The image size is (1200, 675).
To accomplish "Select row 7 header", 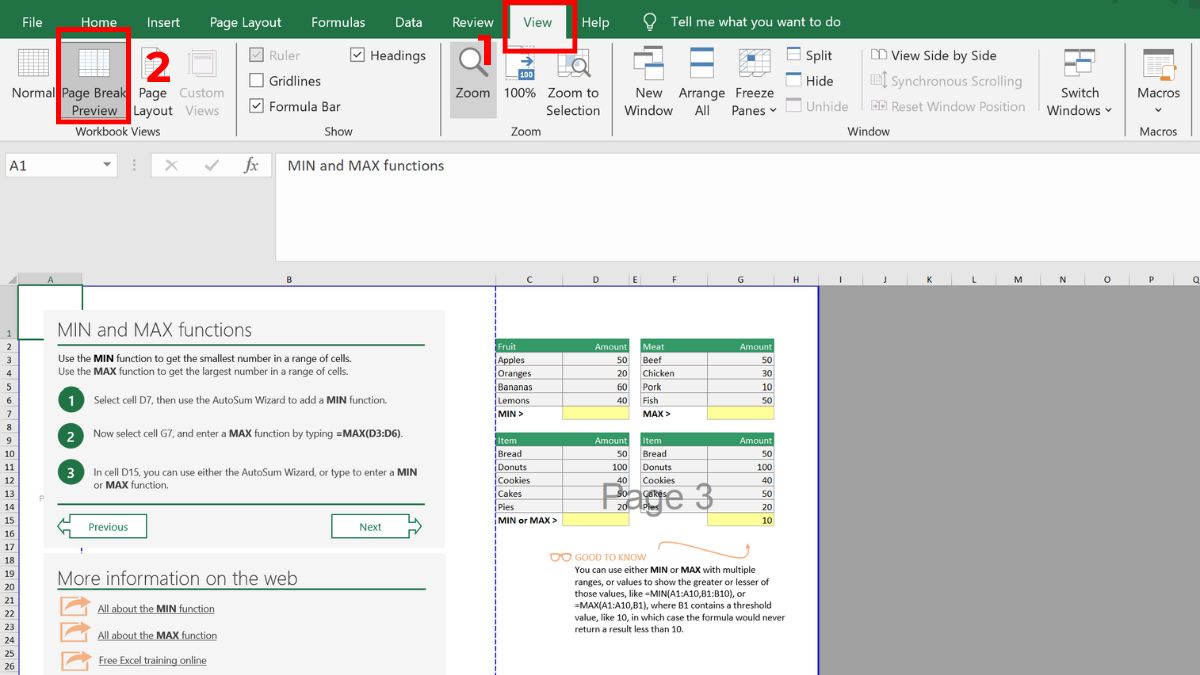I will coord(8,413).
